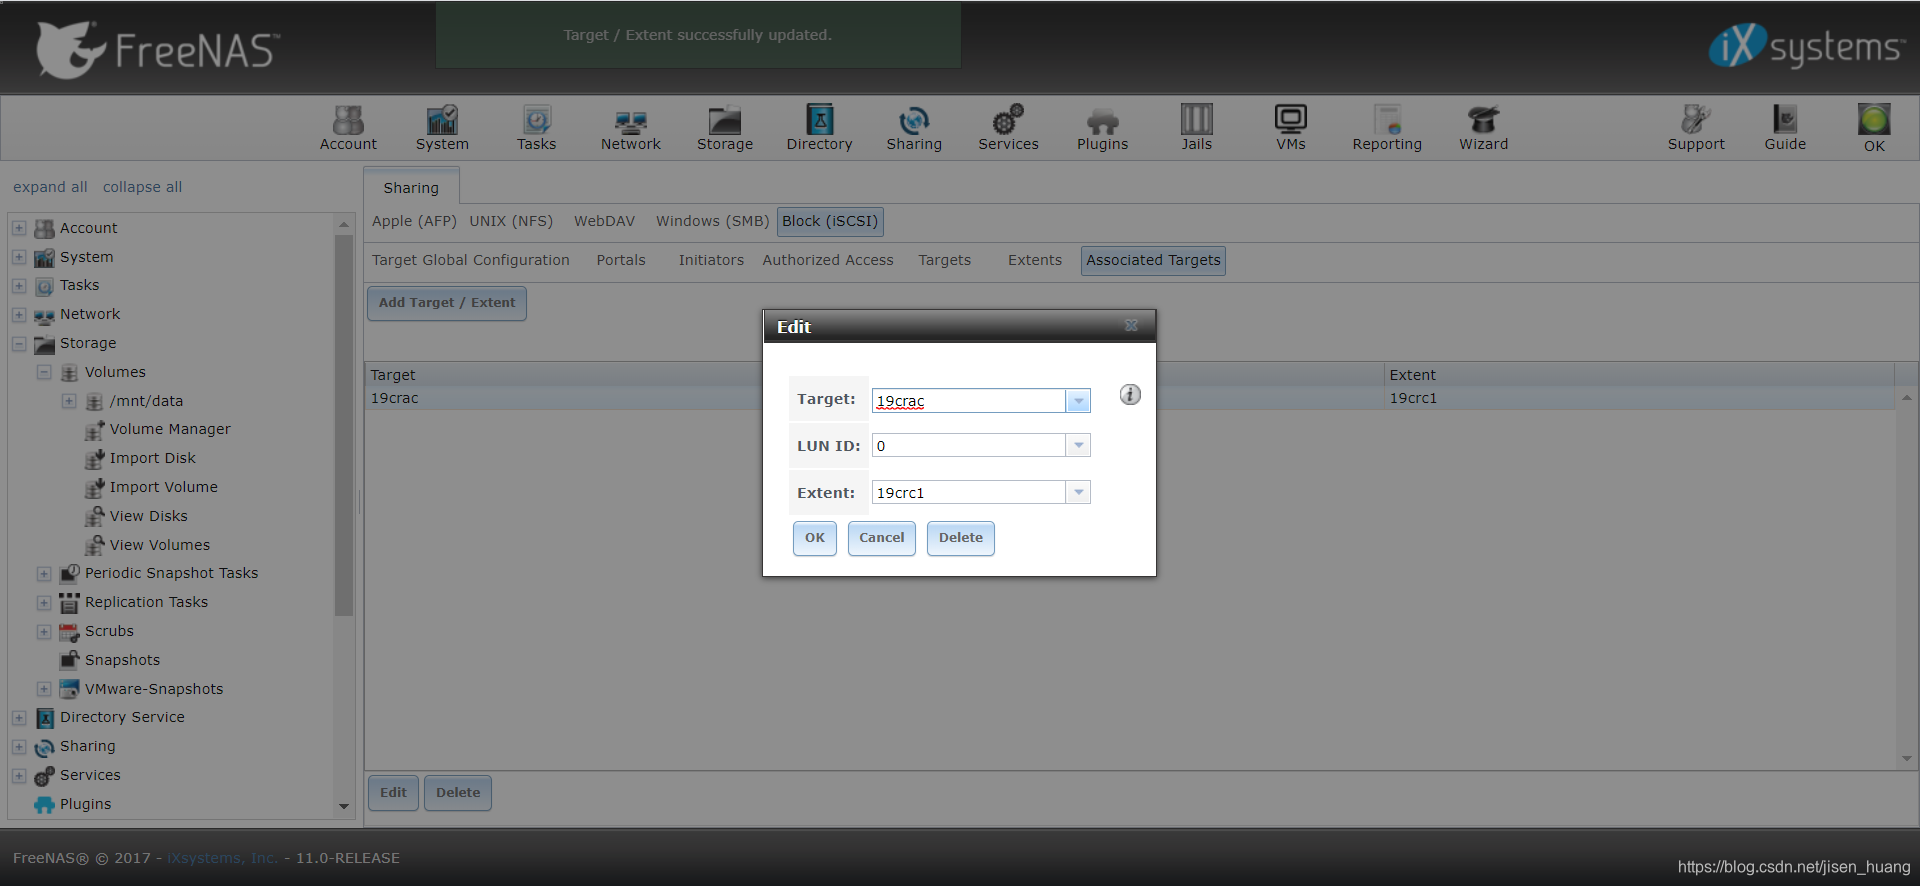
Task: Open Target Global Configuration sub-tab
Action: (471, 260)
